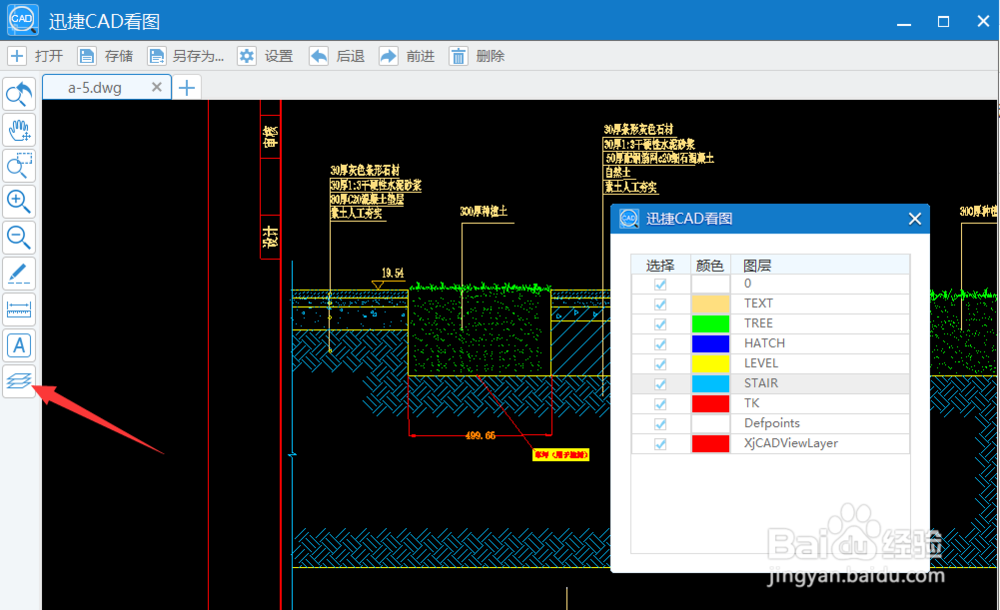Select the Defpoints layer name
The width and height of the screenshot is (1000, 610).
(772, 423)
